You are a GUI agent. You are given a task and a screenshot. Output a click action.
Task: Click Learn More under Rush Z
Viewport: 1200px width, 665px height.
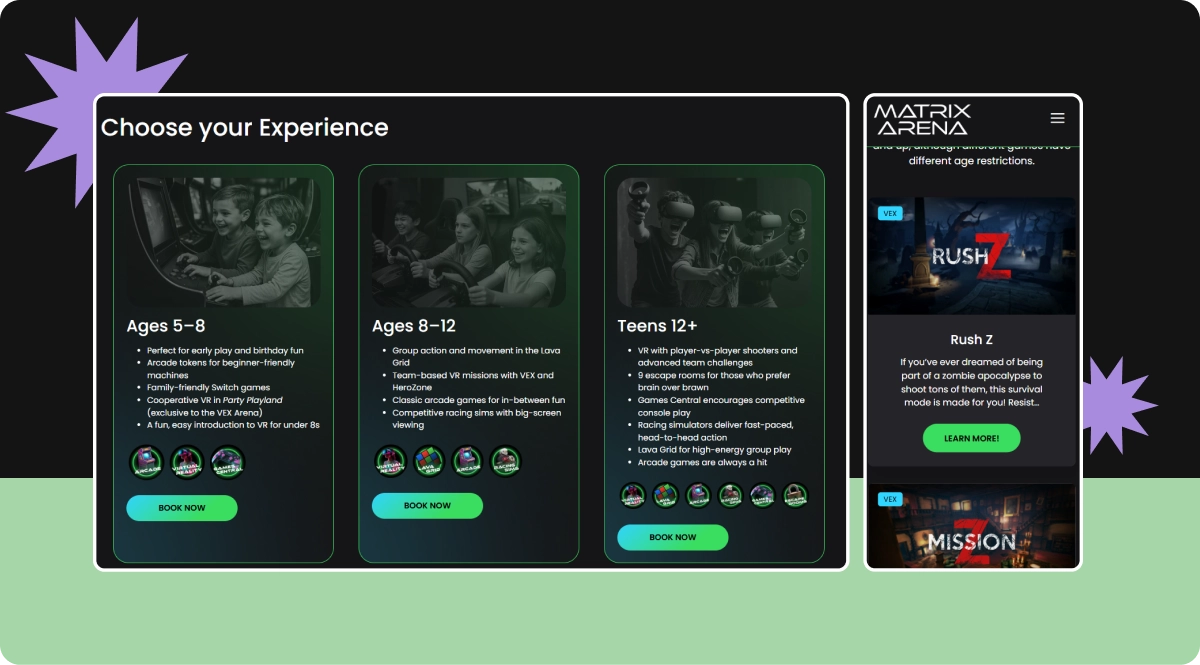tap(972, 438)
